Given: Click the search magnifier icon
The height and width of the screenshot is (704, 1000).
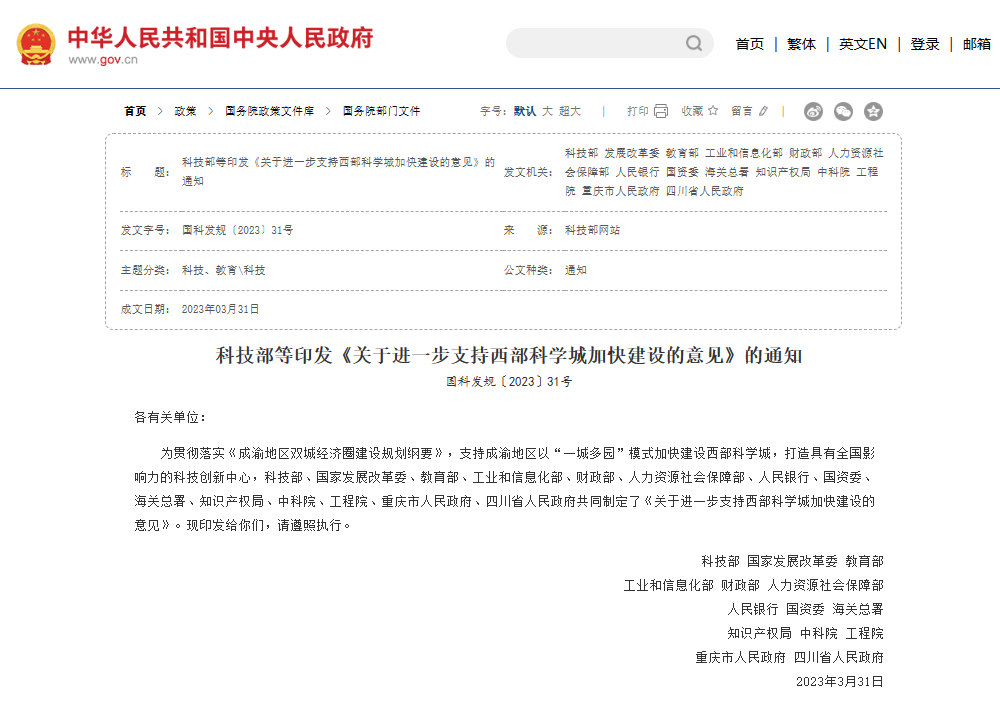Looking at the screenshot, I should (694, 43).
